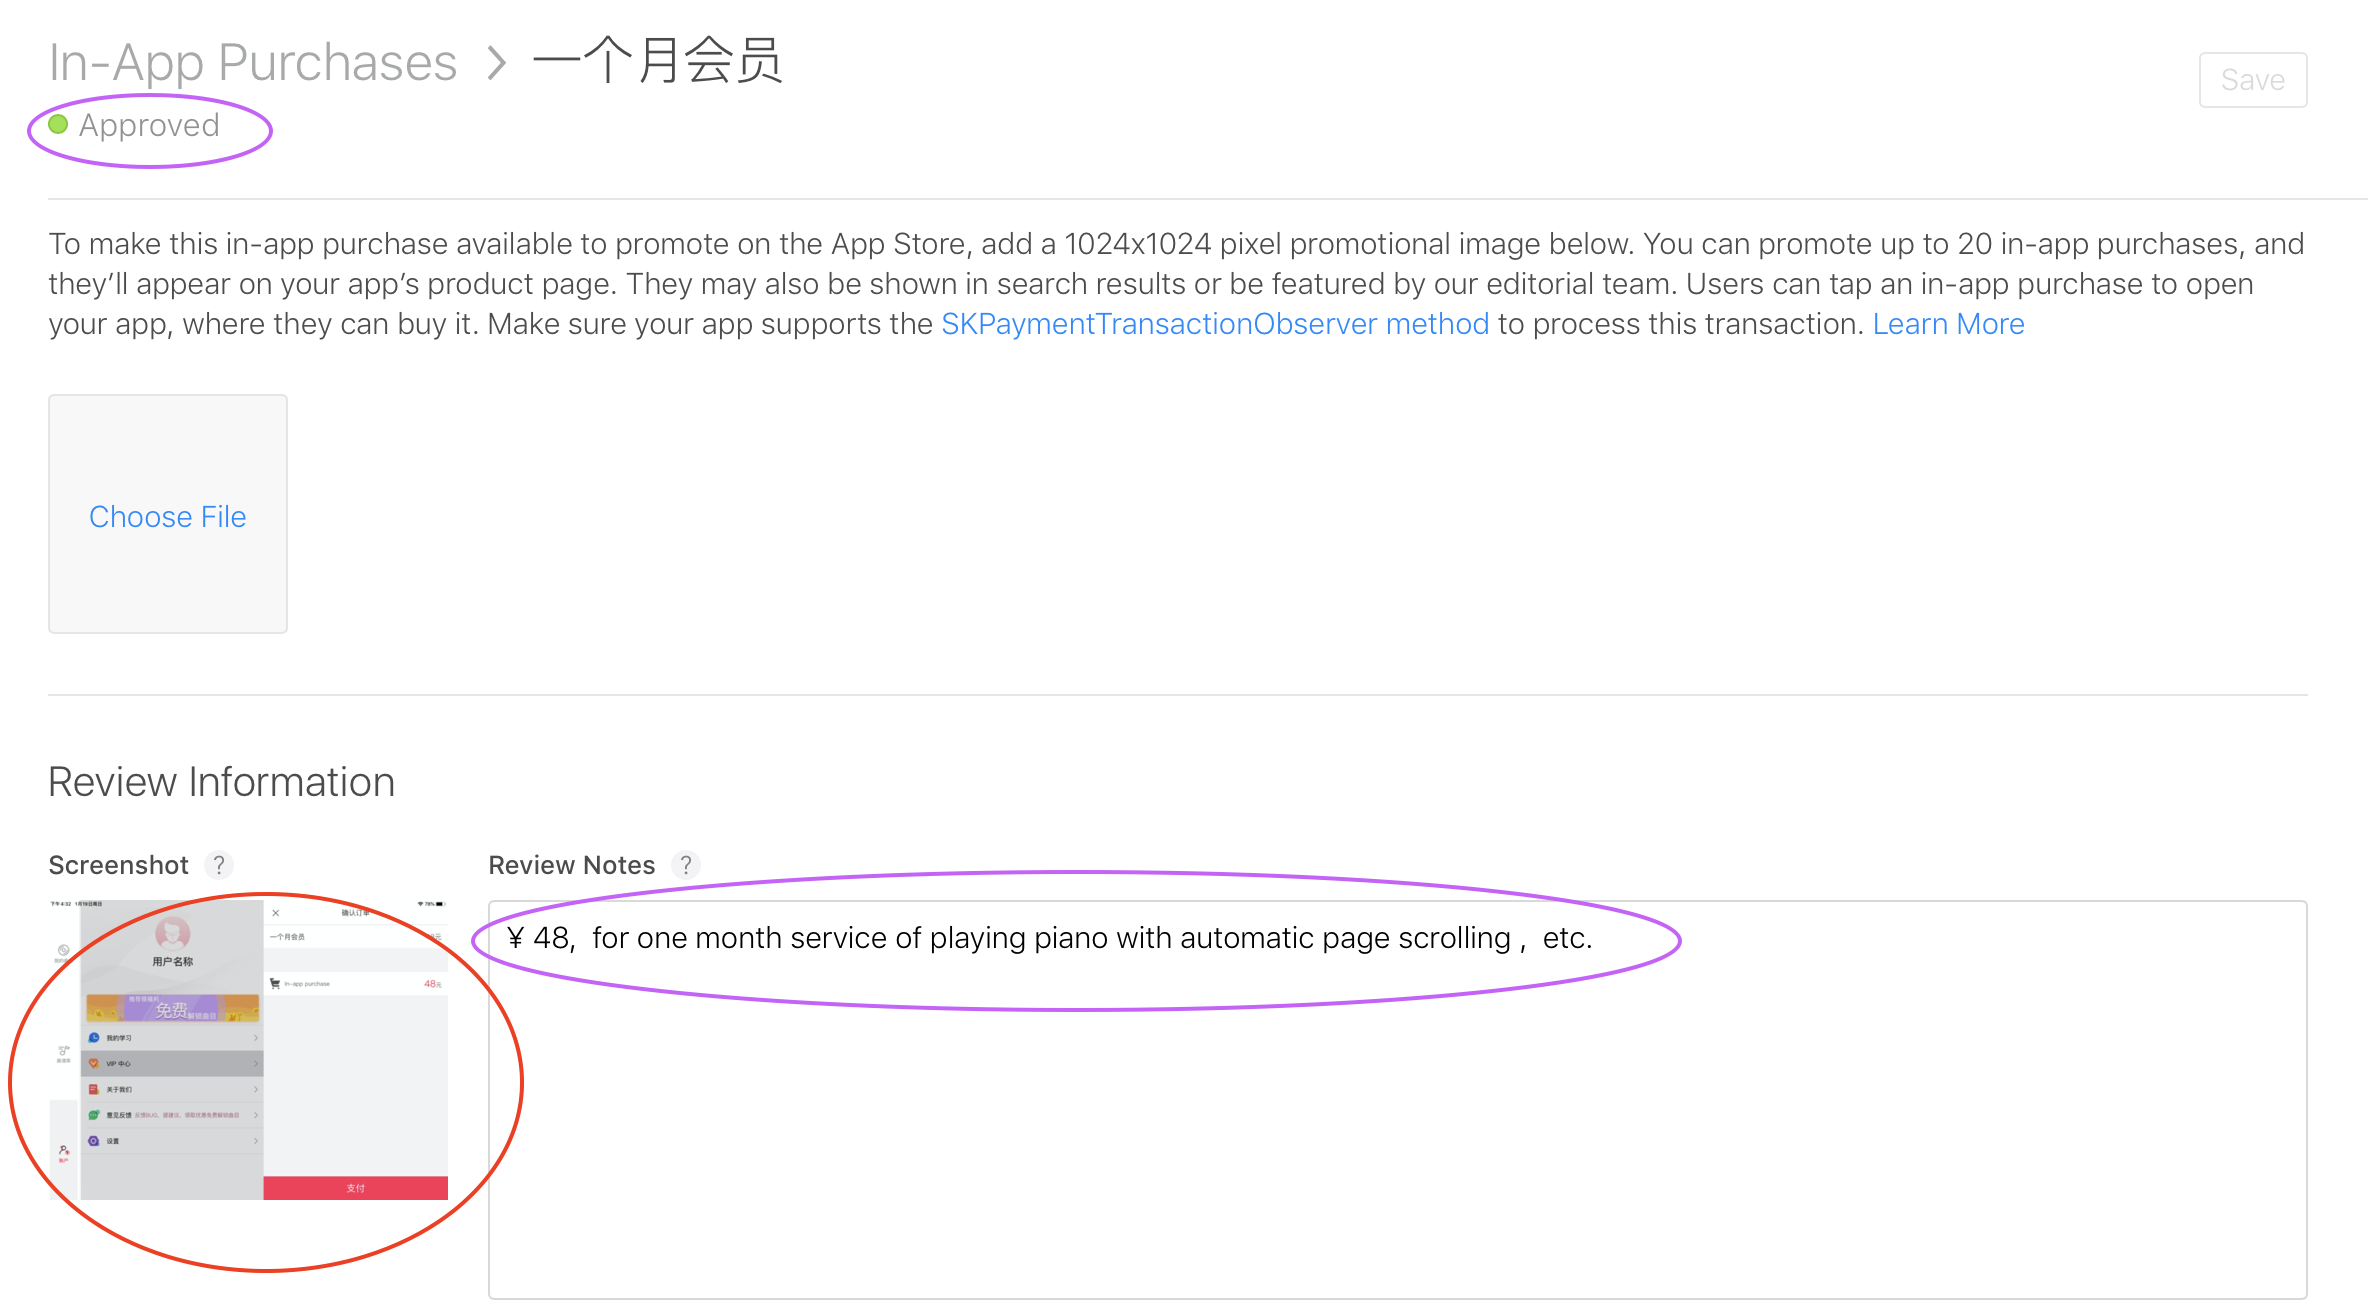This screenshot has width=2368, height=1300.
Task: Click the user avatar in screenshot preview
Action: (x=173, y=933)
